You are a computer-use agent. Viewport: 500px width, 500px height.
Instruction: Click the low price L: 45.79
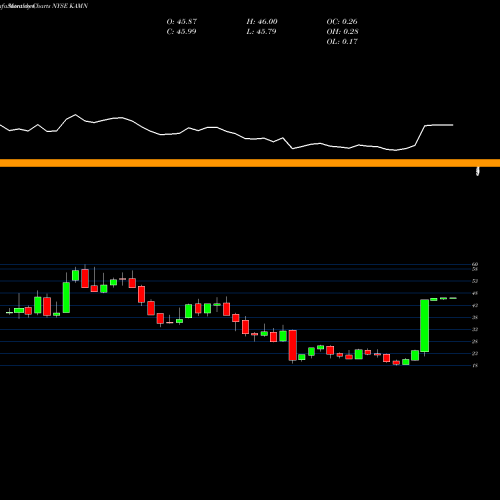coord(261,32)
